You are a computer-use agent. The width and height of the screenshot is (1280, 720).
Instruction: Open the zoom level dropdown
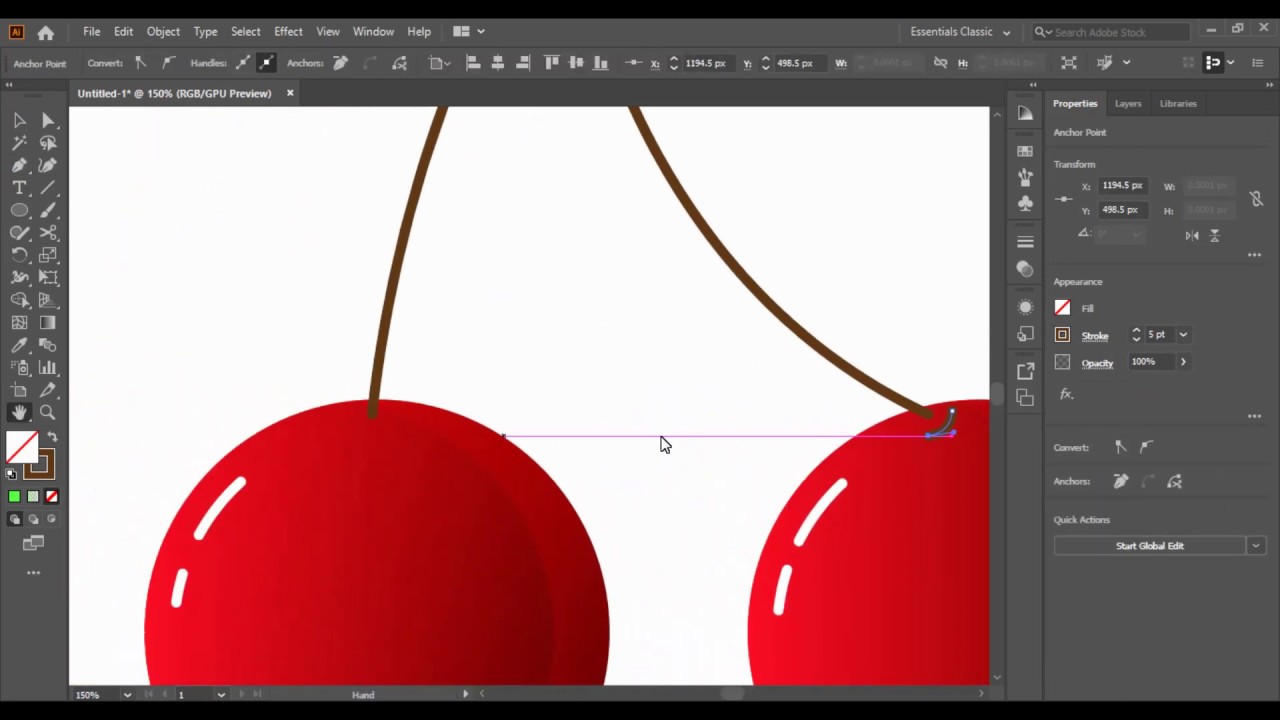pyautogui.click(x=127, y=695)
